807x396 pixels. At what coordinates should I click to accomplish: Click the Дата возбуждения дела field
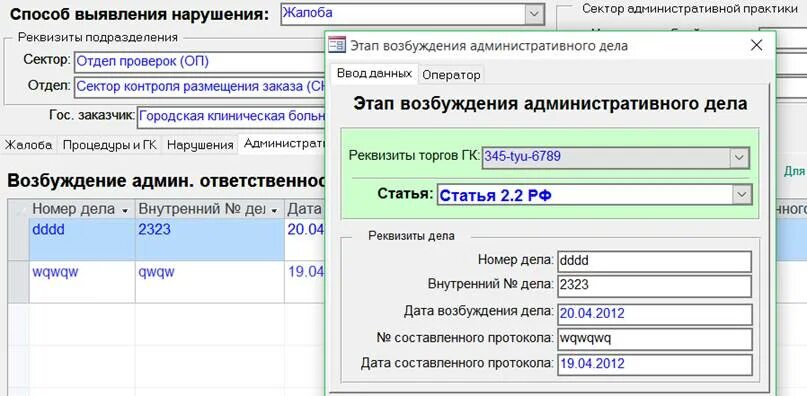point(655,314)
